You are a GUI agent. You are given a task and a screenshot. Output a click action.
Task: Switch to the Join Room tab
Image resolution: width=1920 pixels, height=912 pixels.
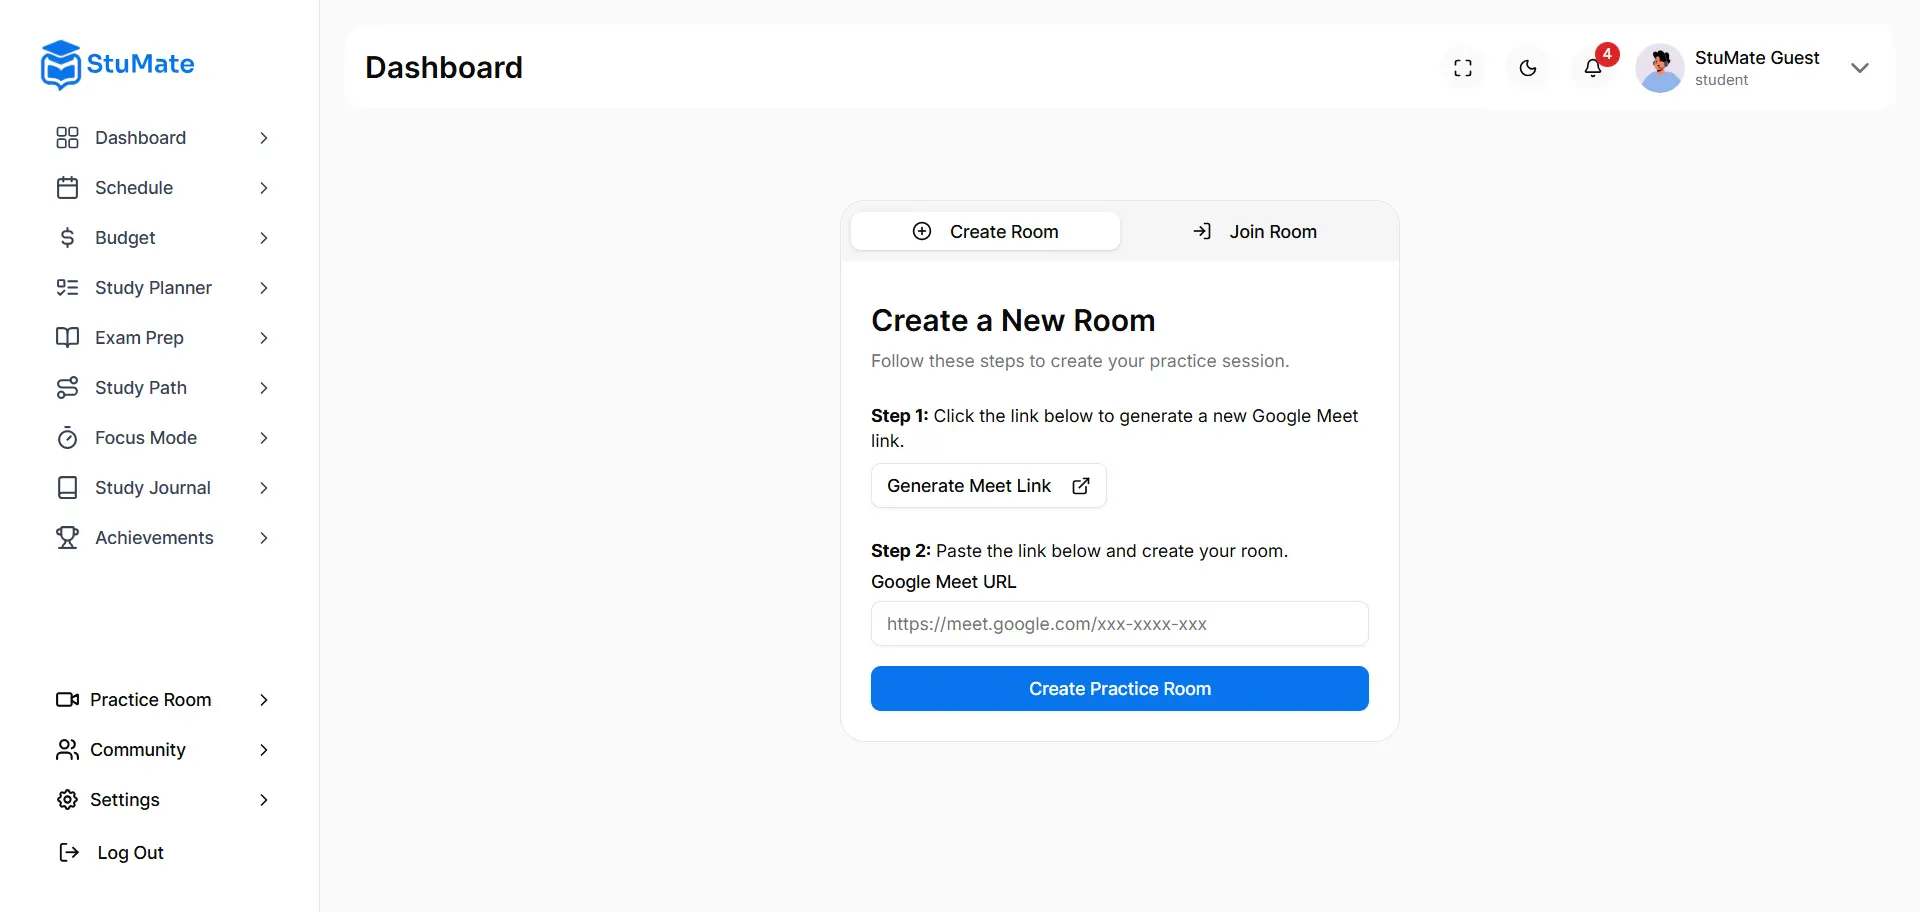coord(1254,232)
